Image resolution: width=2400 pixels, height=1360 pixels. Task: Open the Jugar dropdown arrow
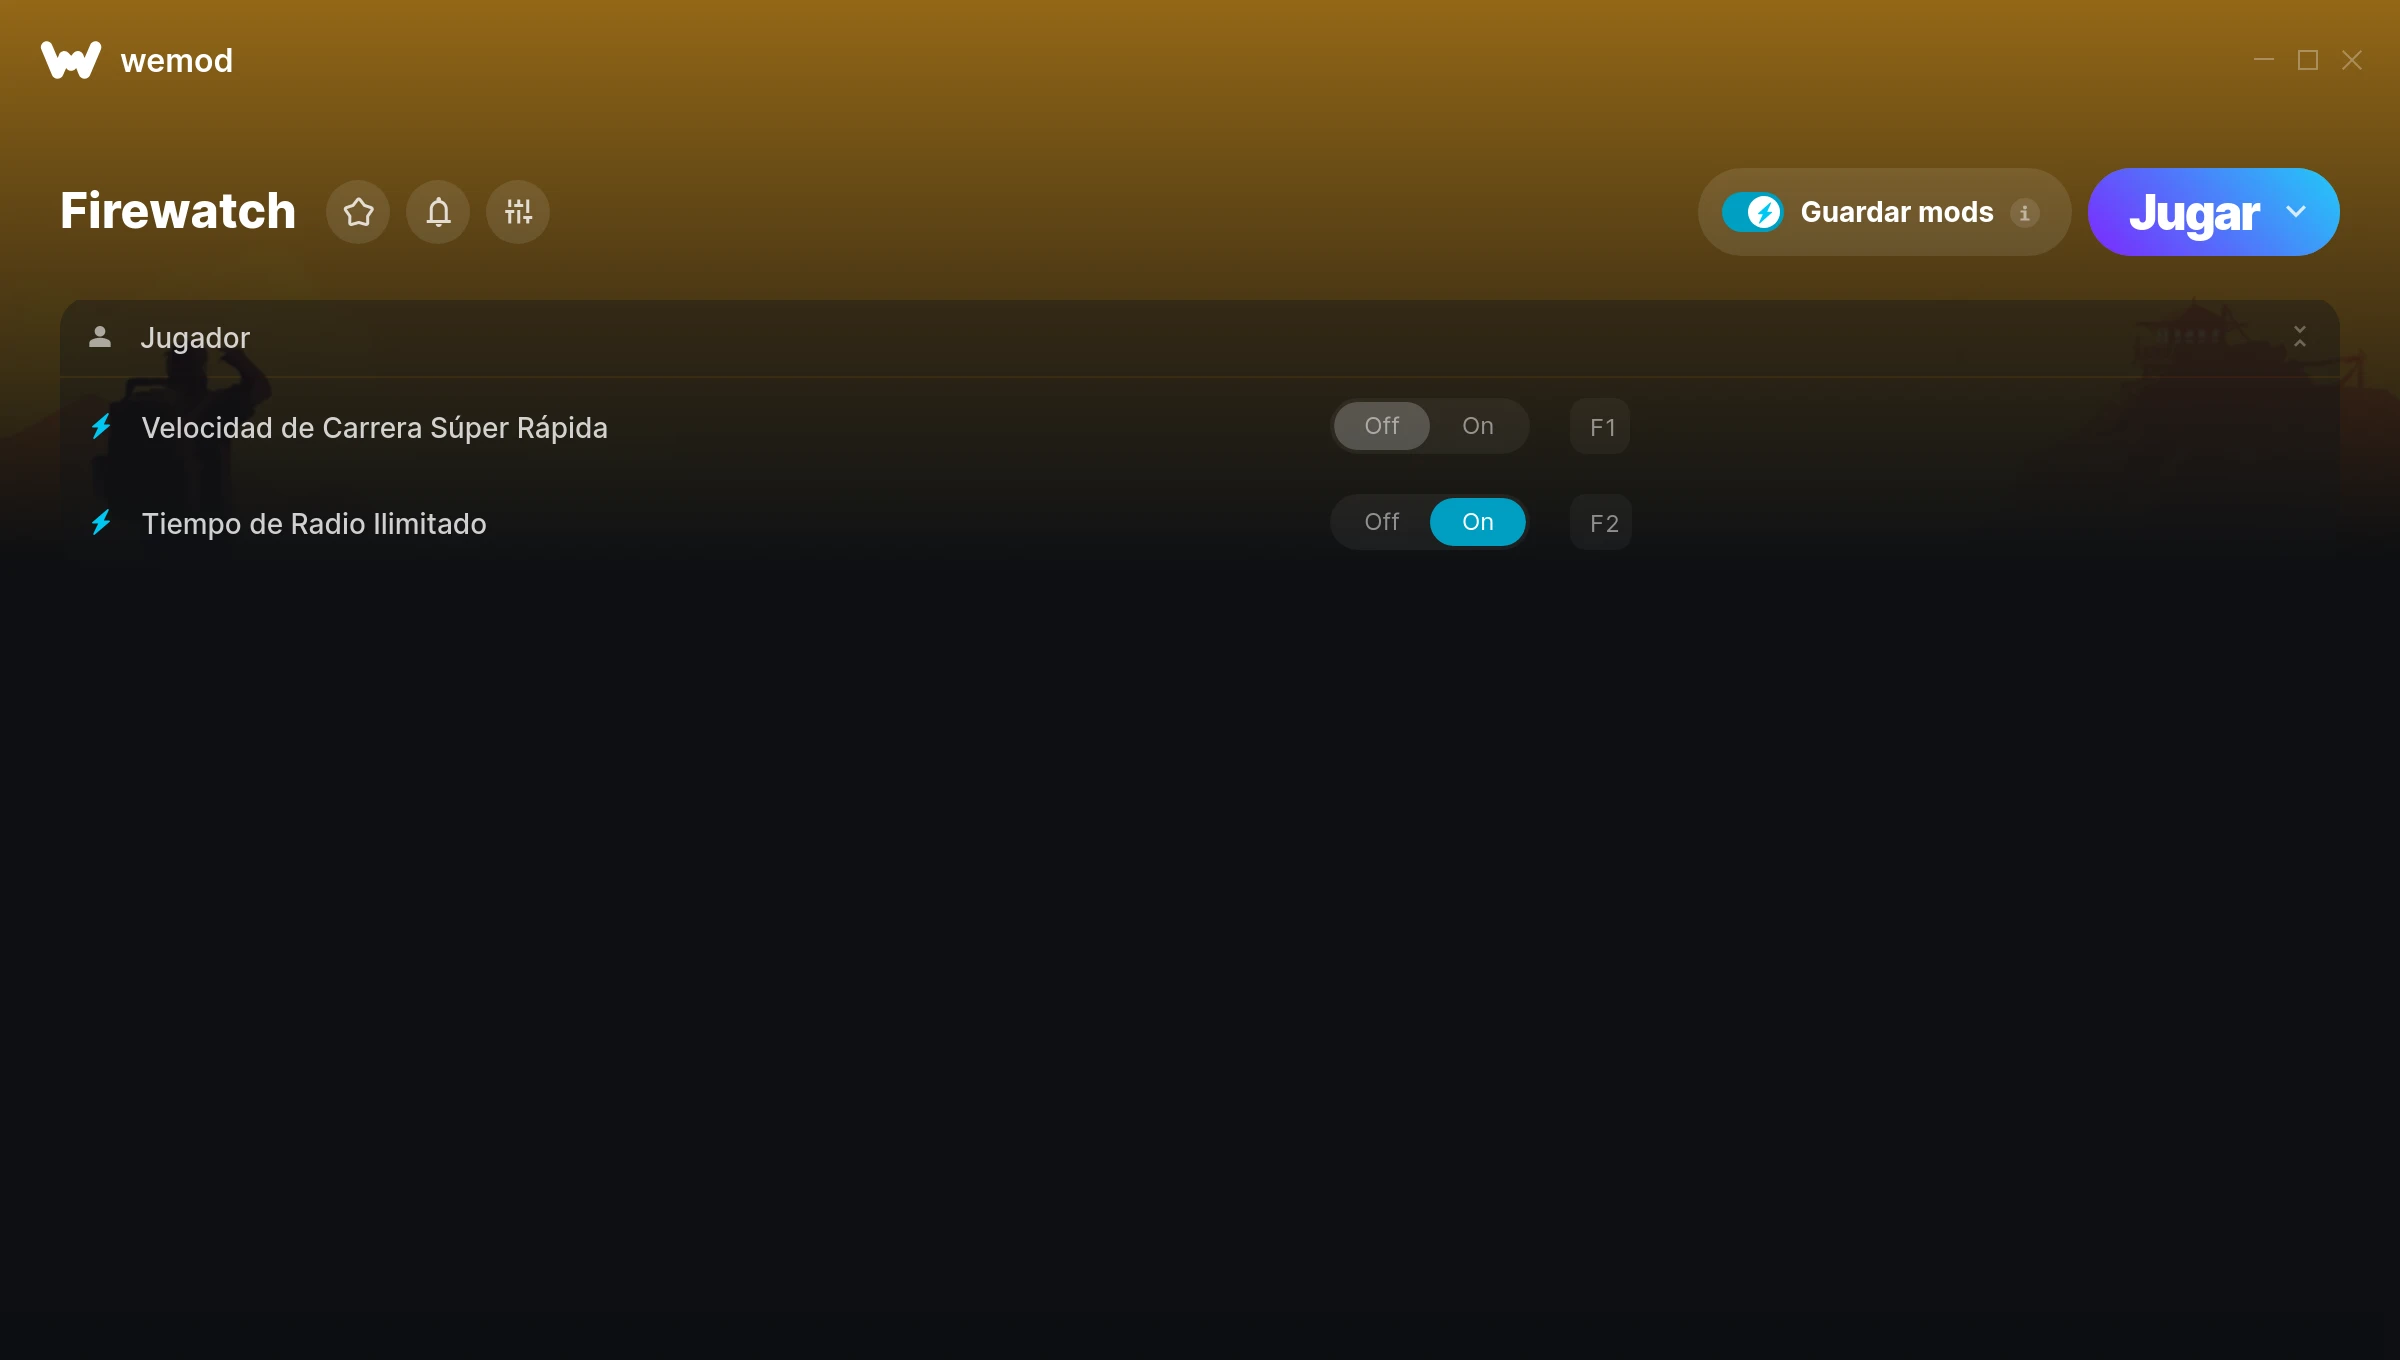click(x=2296, y=212)
